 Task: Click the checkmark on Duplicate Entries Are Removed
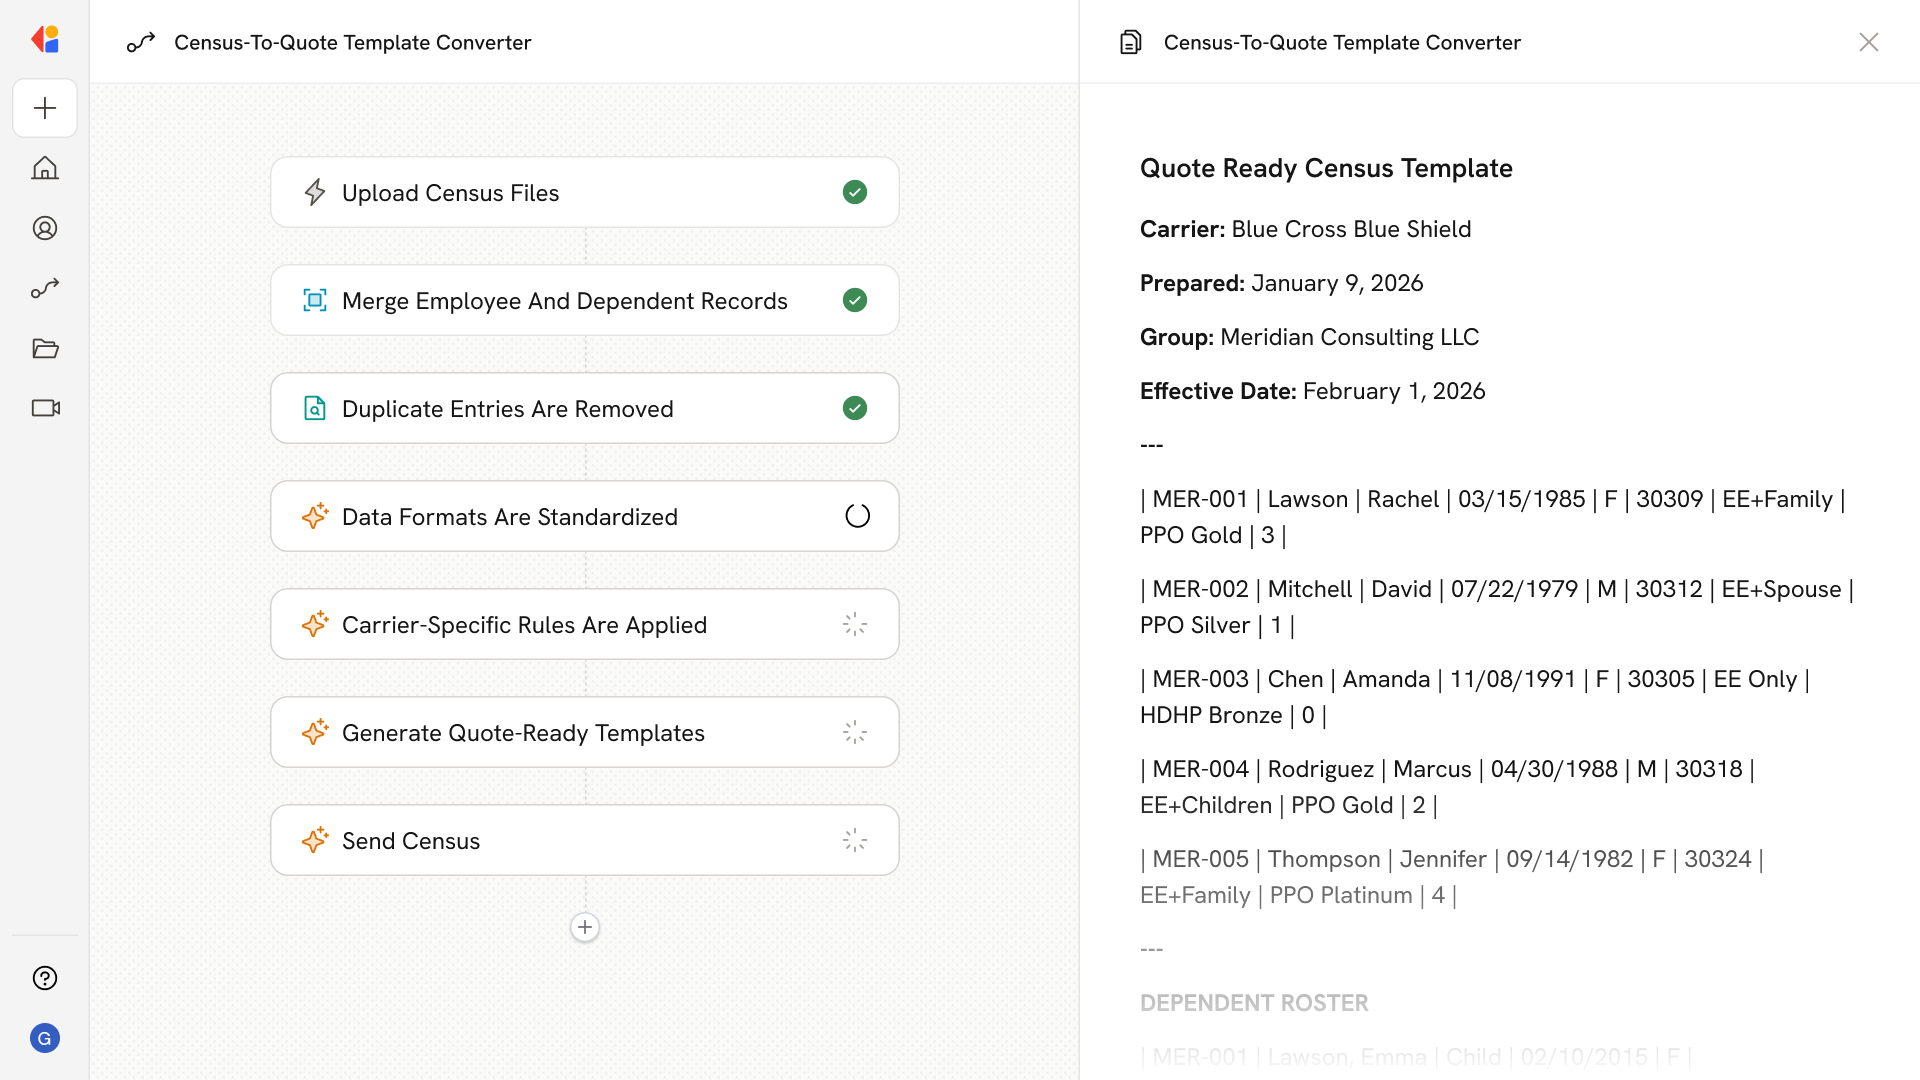(855, 408)
